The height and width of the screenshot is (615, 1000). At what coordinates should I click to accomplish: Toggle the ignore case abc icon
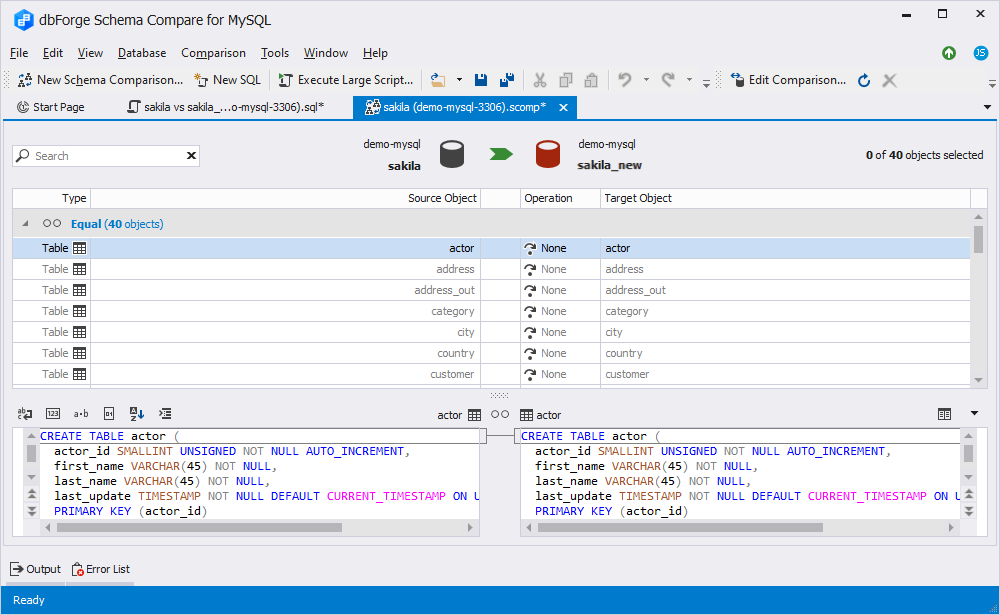click(25, 414)
